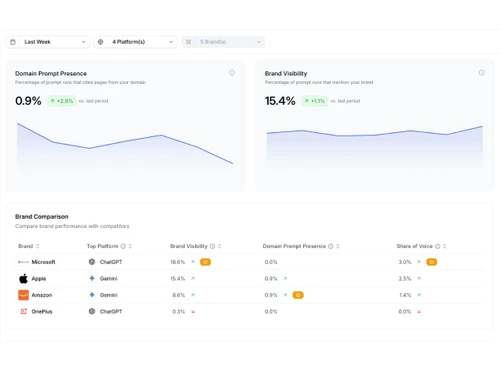The width and height of the screenshot is (500, 375).
Task: Open info icon on Domain Prompt Presence card
Action: 232,73
